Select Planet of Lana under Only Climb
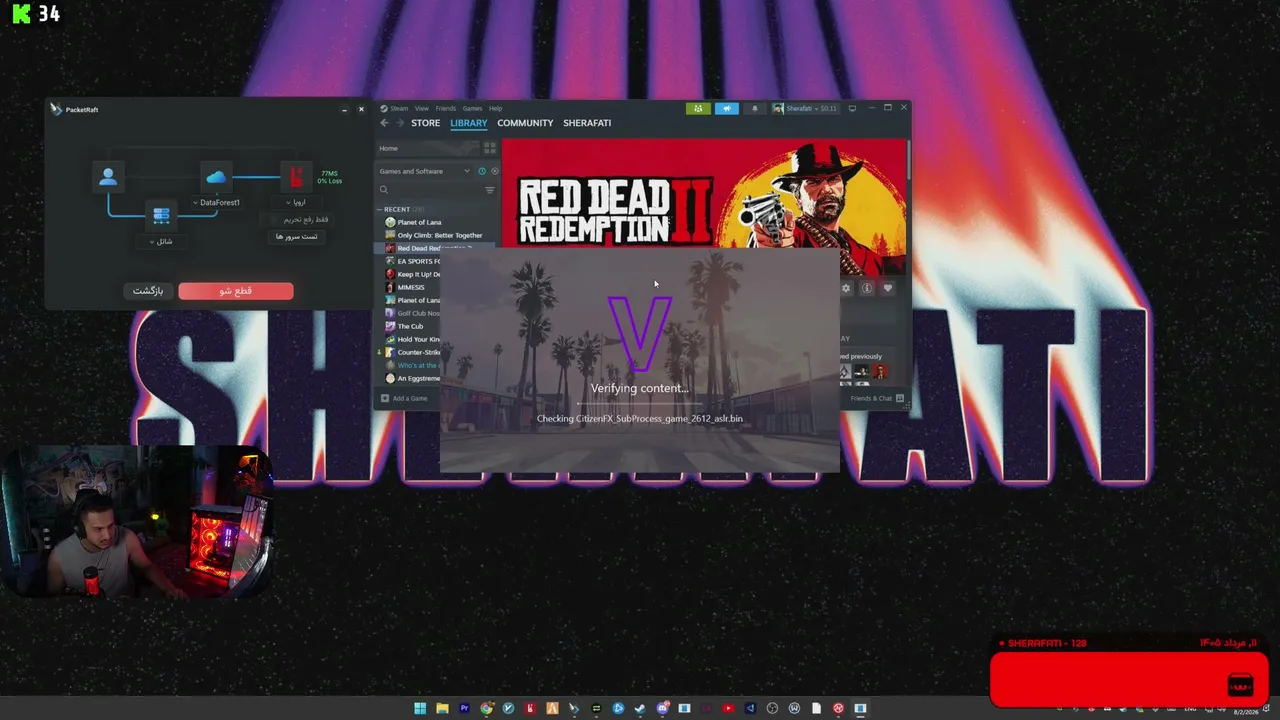Screen dimensions: 1280x720 tap(412, 300)
